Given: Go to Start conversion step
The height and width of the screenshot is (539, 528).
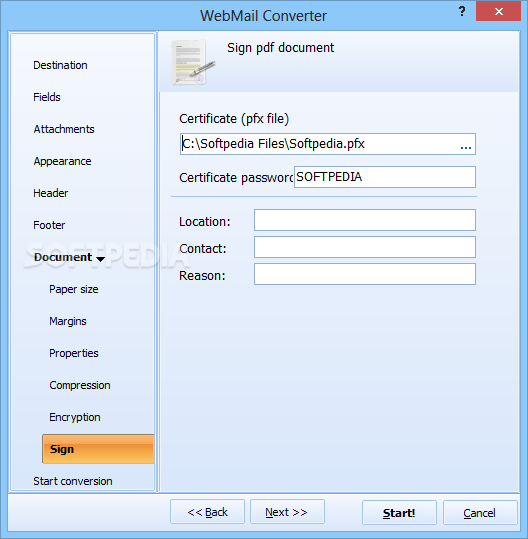Looking at the screenshot, I should point(73,481).
